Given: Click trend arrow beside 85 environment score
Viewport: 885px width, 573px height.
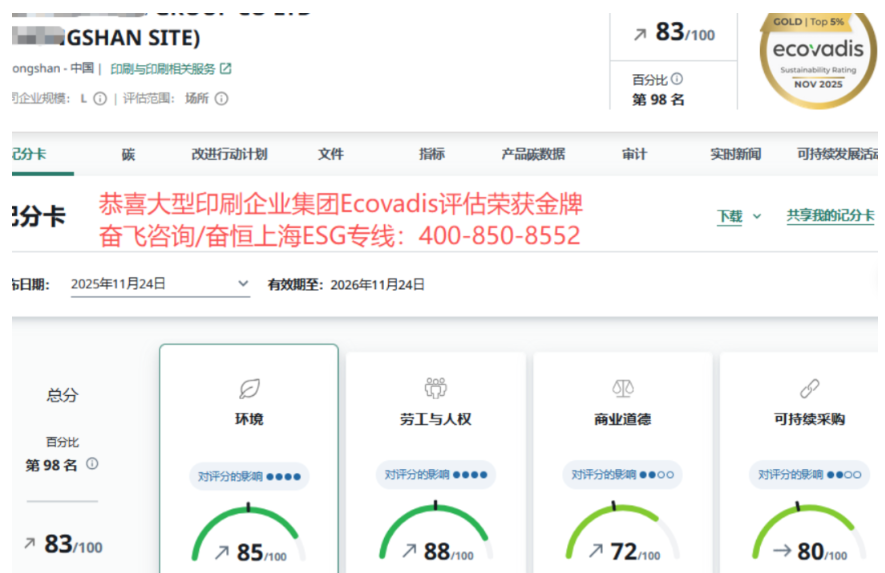Looking at the screenshot, I should click(x=222, y=552).
